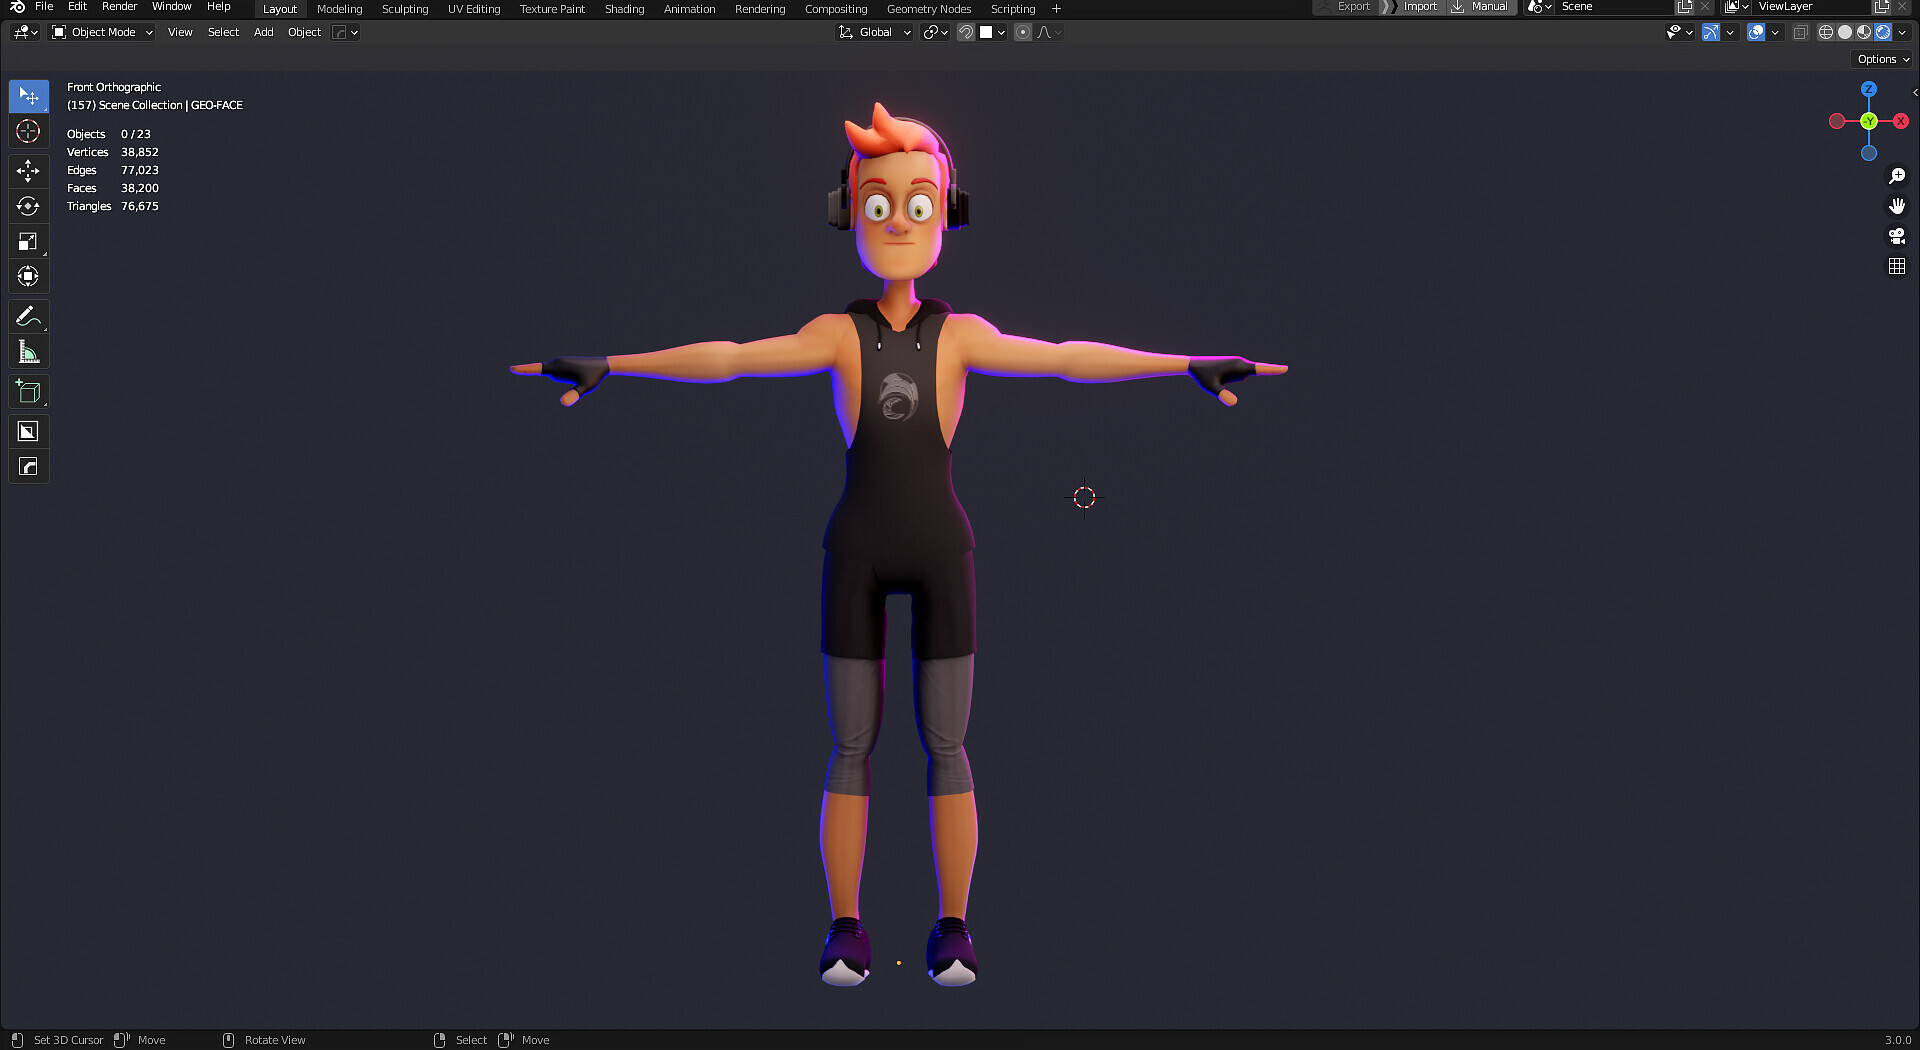Activate the Scale tool
The height and width of the screenshot is (1050, 1920).
tap(28, 241)
